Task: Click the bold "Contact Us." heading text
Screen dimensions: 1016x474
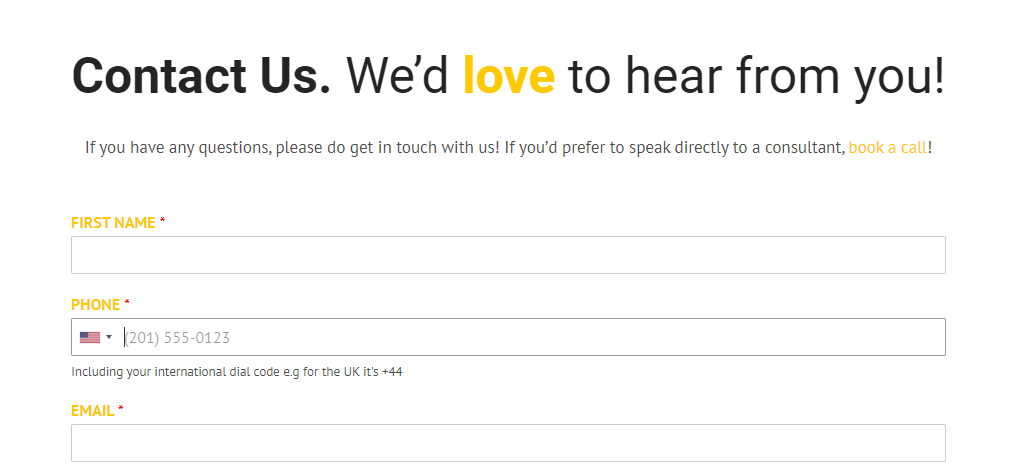Action: (202, 76)
